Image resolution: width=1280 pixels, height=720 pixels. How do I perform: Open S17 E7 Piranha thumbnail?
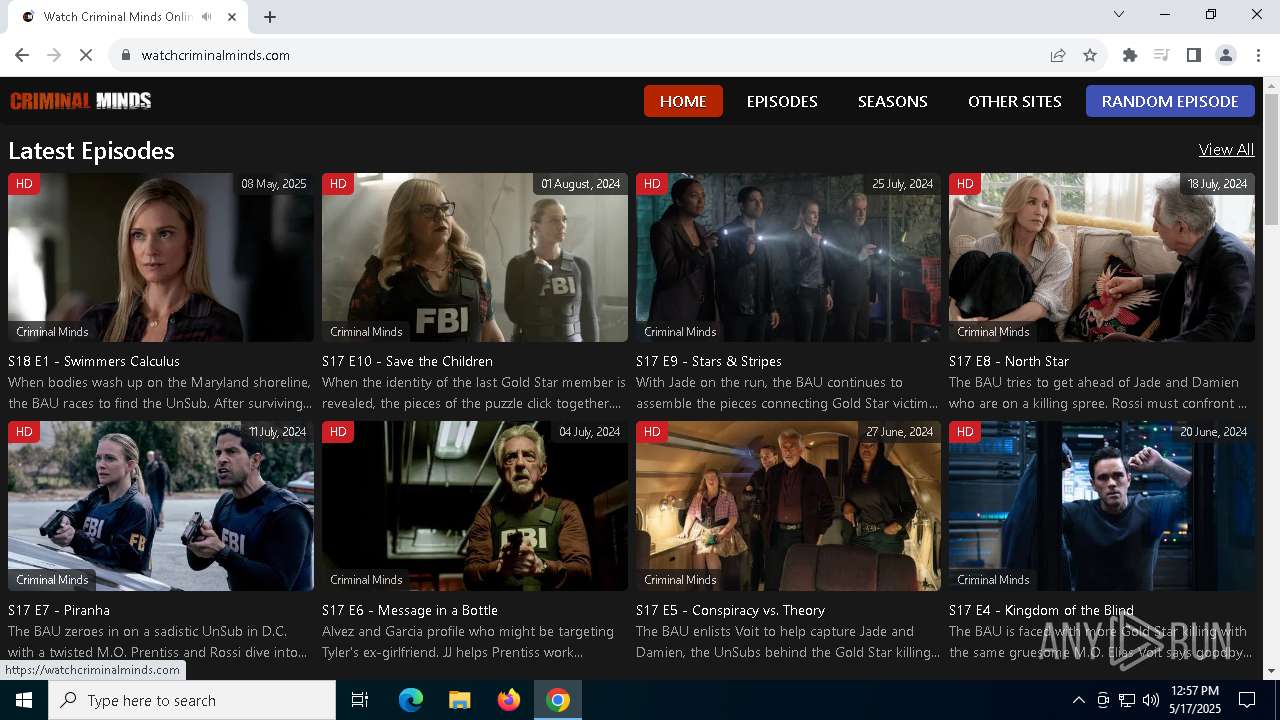point(161,506)
